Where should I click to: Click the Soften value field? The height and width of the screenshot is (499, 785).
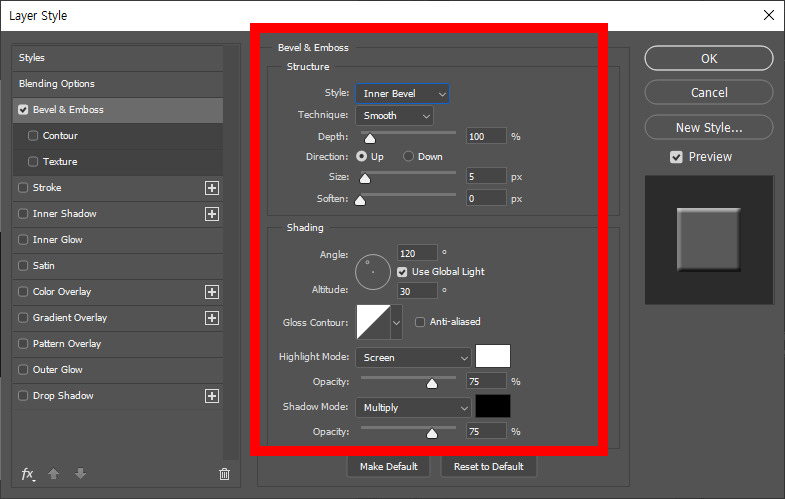click(x=486, y=198)
